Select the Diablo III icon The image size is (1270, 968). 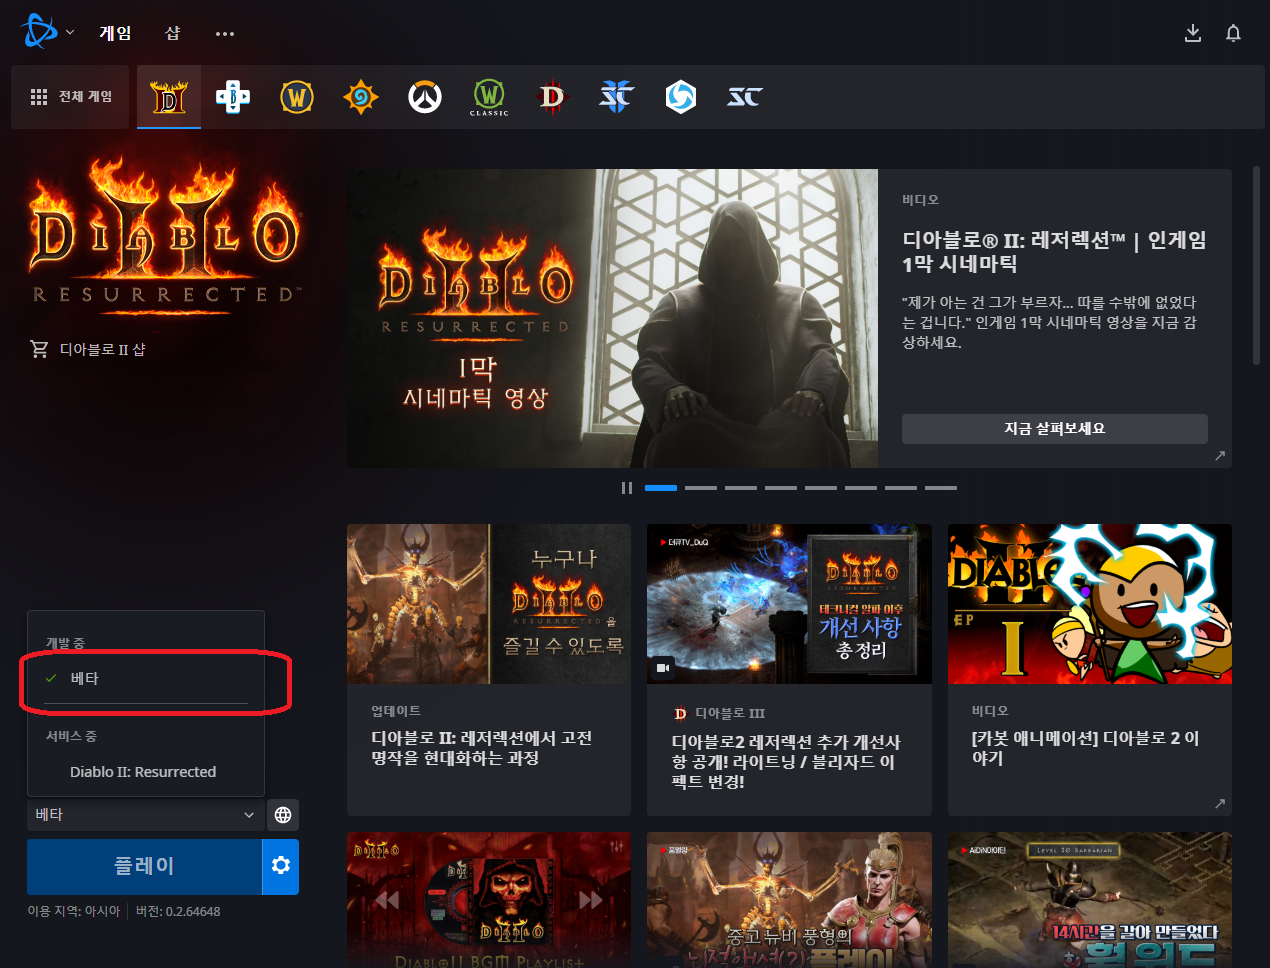tap(552, 97)
